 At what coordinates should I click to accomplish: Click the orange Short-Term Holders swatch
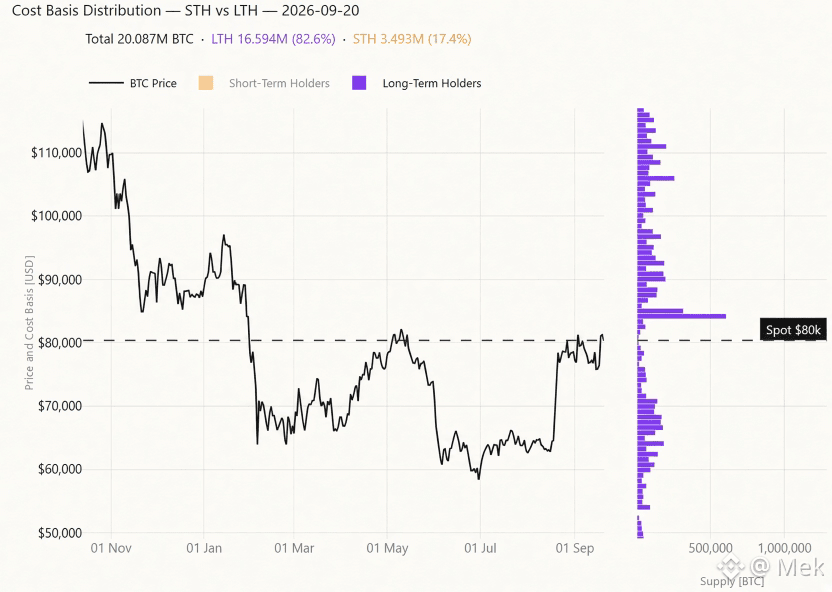pos(206,83)
